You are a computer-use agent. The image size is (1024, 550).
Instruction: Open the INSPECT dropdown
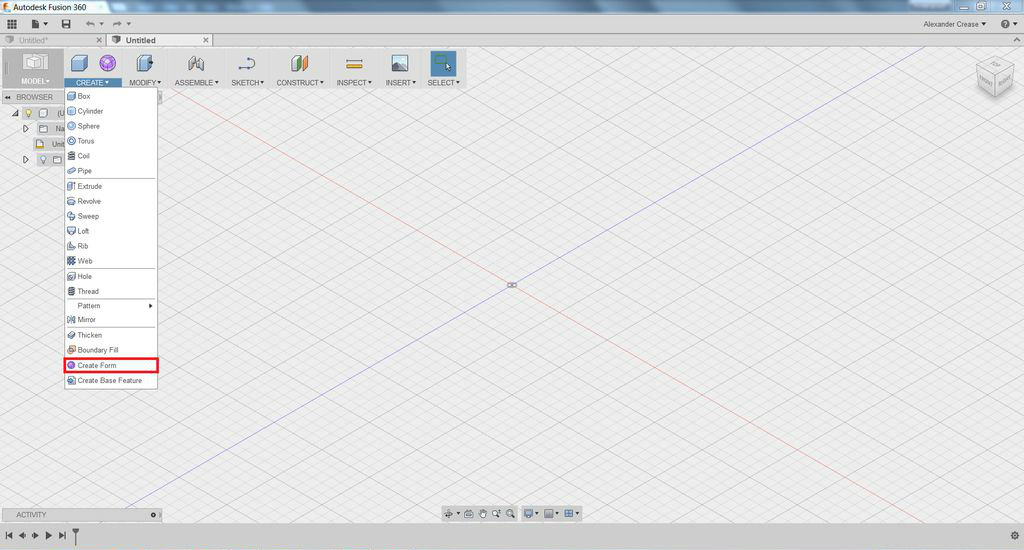click(354, 83)
